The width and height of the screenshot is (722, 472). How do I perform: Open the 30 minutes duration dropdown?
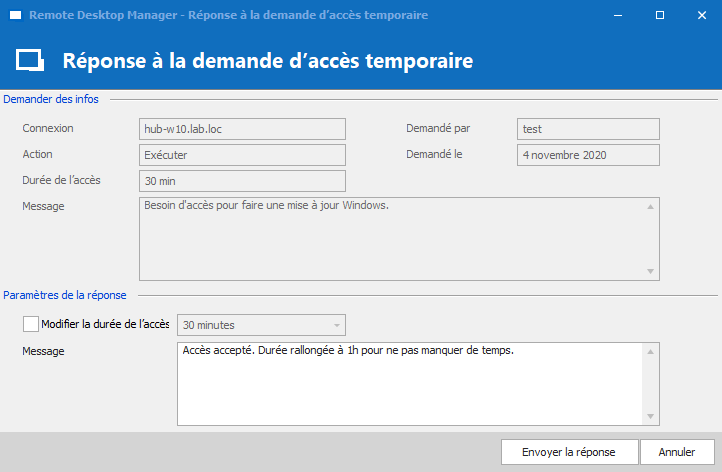pyautogui.click(x=260, y=325)
